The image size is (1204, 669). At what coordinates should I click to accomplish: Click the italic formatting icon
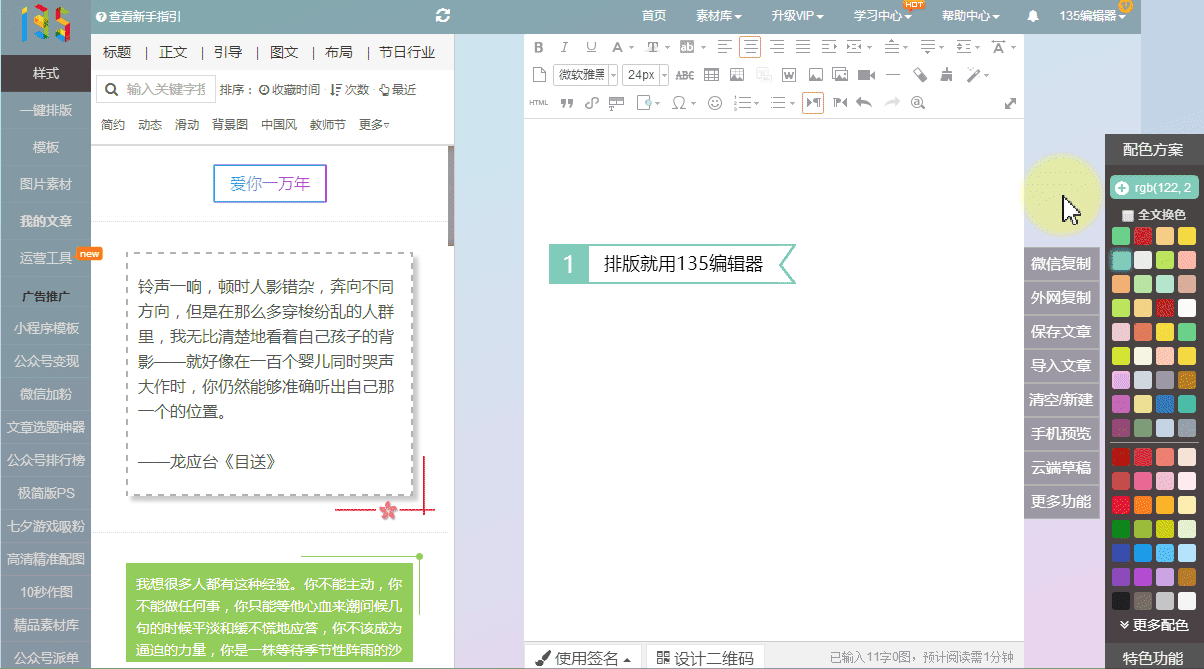564,47
